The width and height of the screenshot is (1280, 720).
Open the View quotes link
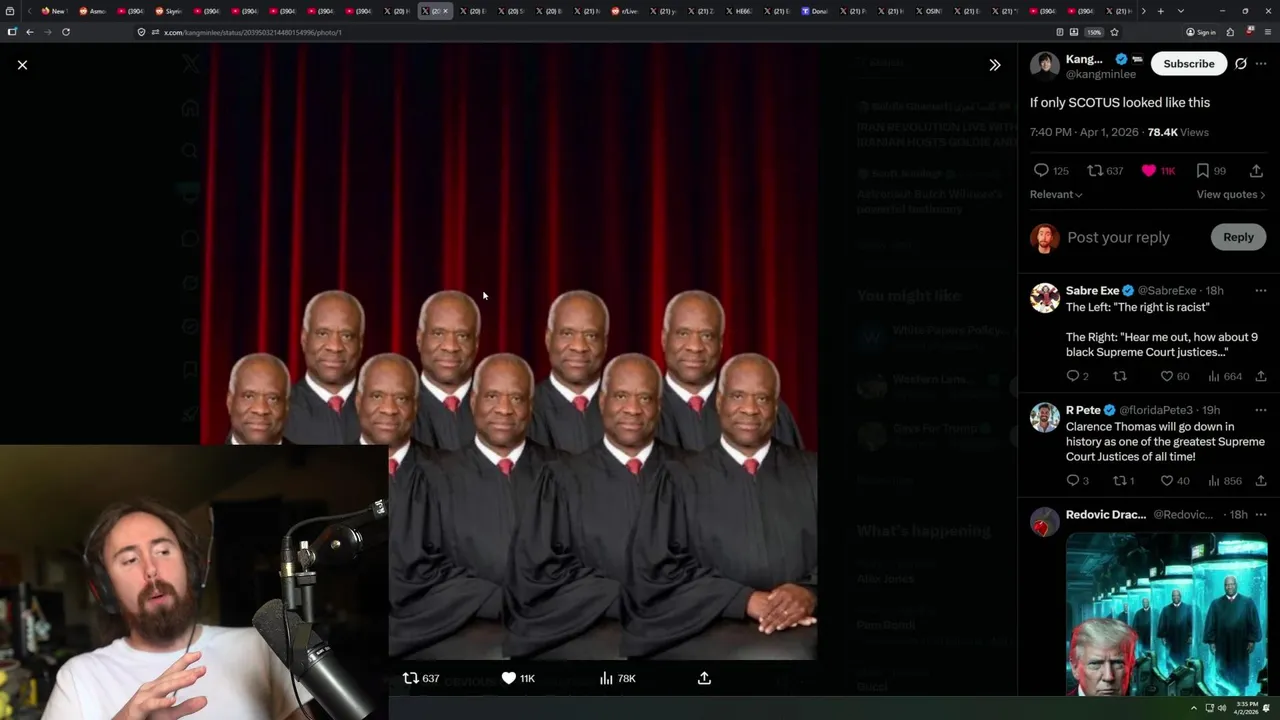pos(1231,194)
